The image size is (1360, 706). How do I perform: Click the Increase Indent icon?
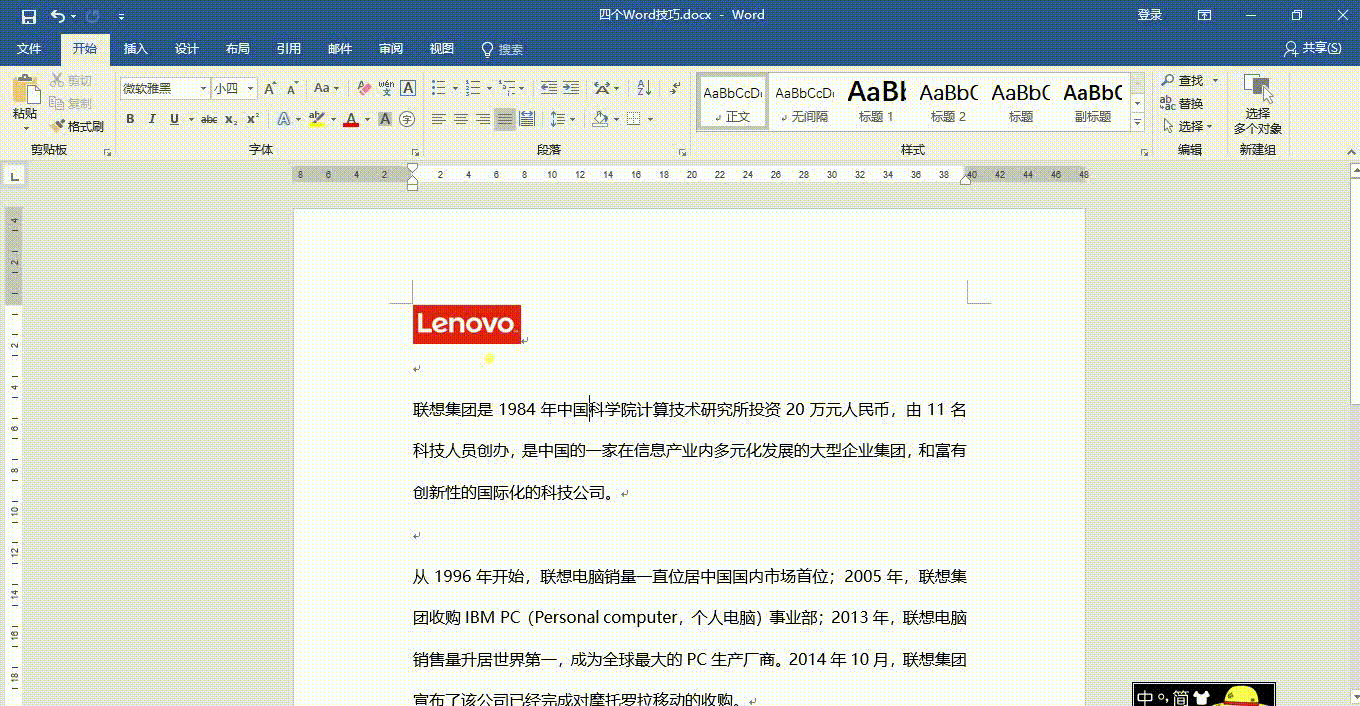tap(570, 88)
